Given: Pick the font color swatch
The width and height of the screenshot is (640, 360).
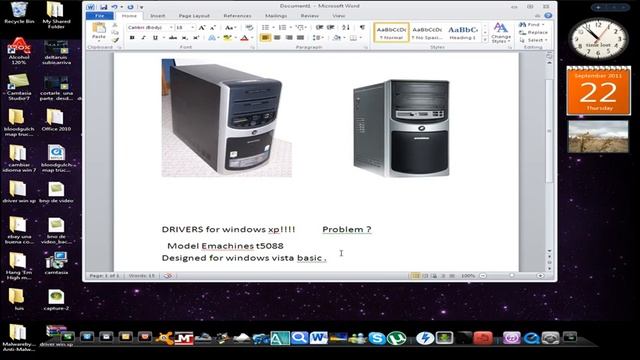Looking at the screenshot, I should pos(244,38).
